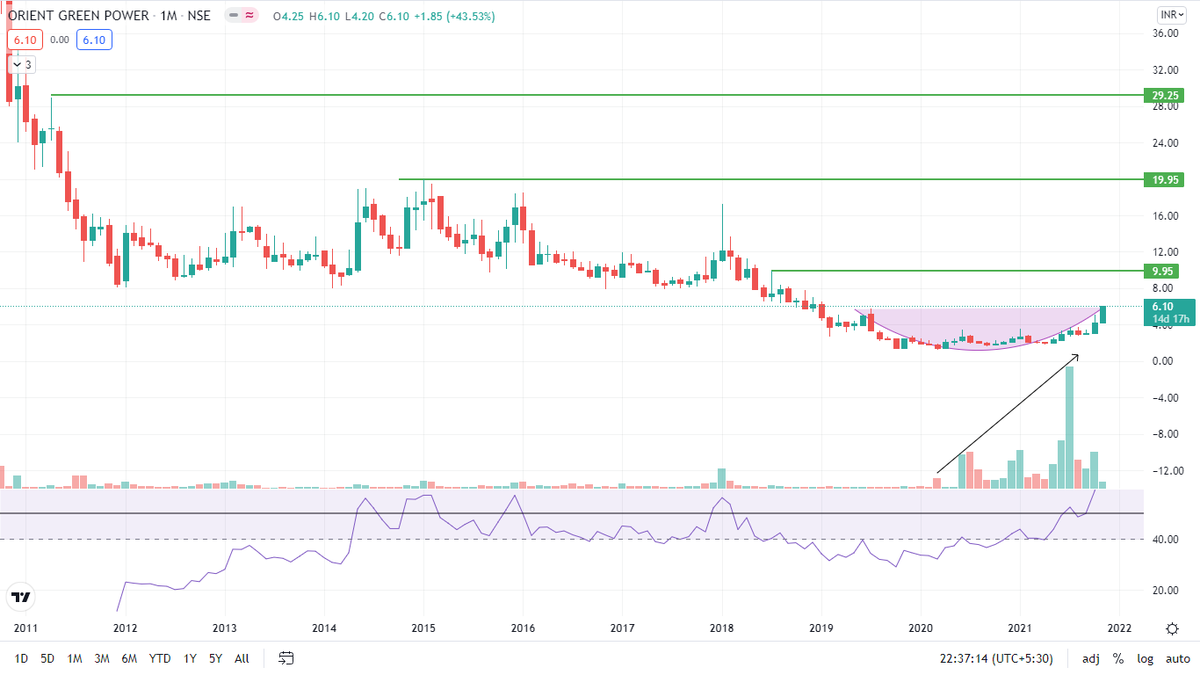Viewport: 1200px width, 675px height.
Task: Click the 9.95 green price label
Action: tap(1162, 271)
